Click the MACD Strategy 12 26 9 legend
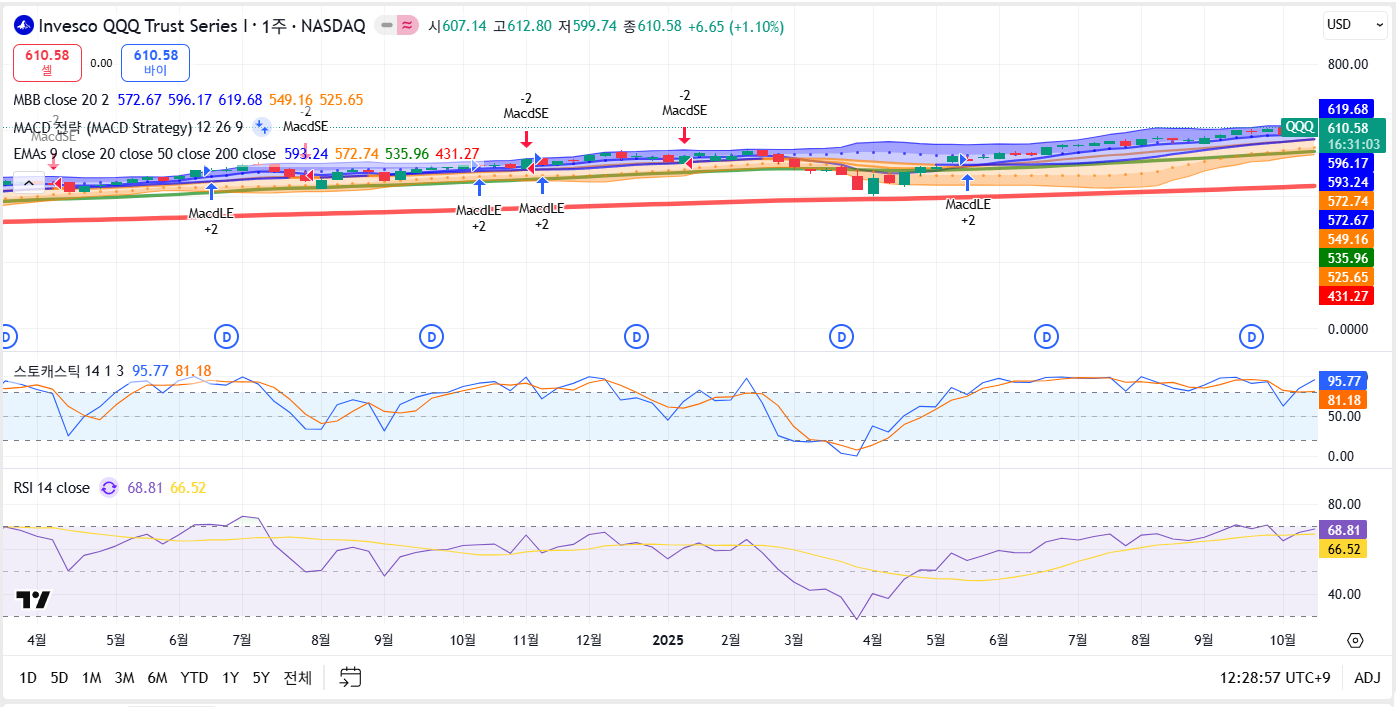Image resolution: width=1396 pixels, height=707 pixels. pos(128,127)
